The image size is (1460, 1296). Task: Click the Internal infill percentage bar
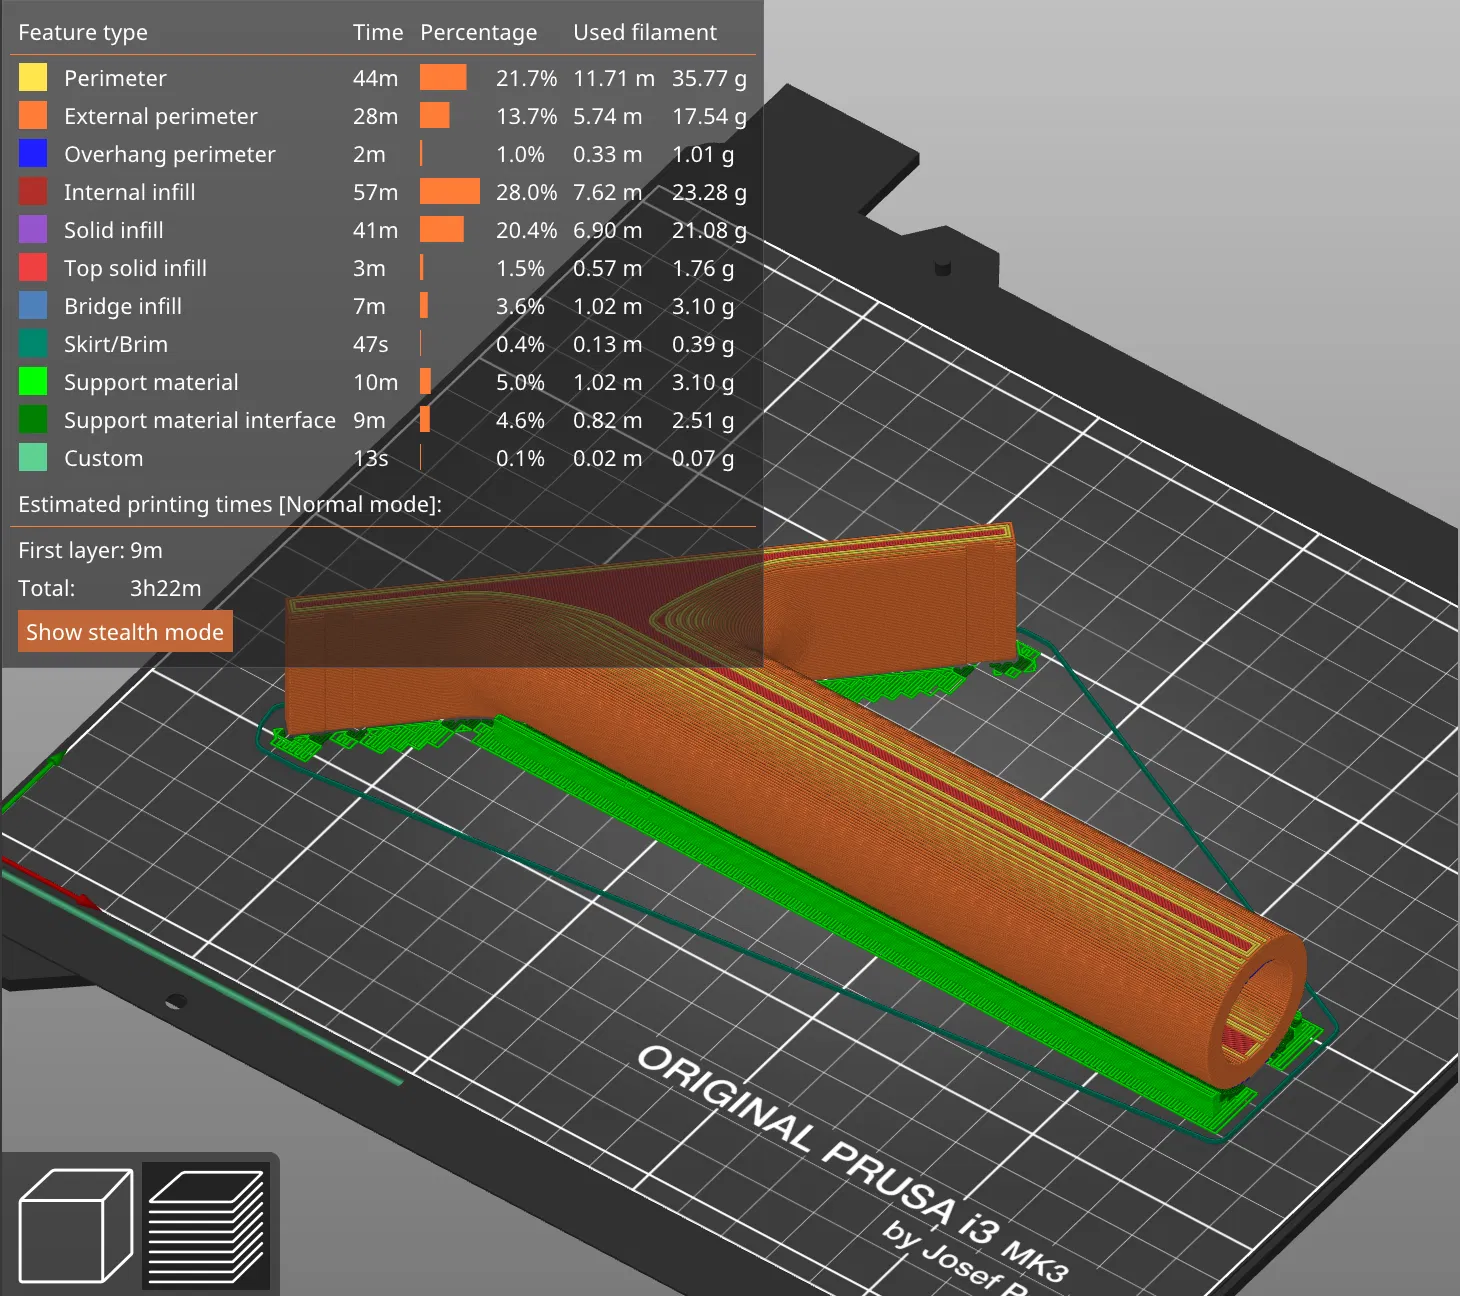pyautogui.click(x=450, y=192)
